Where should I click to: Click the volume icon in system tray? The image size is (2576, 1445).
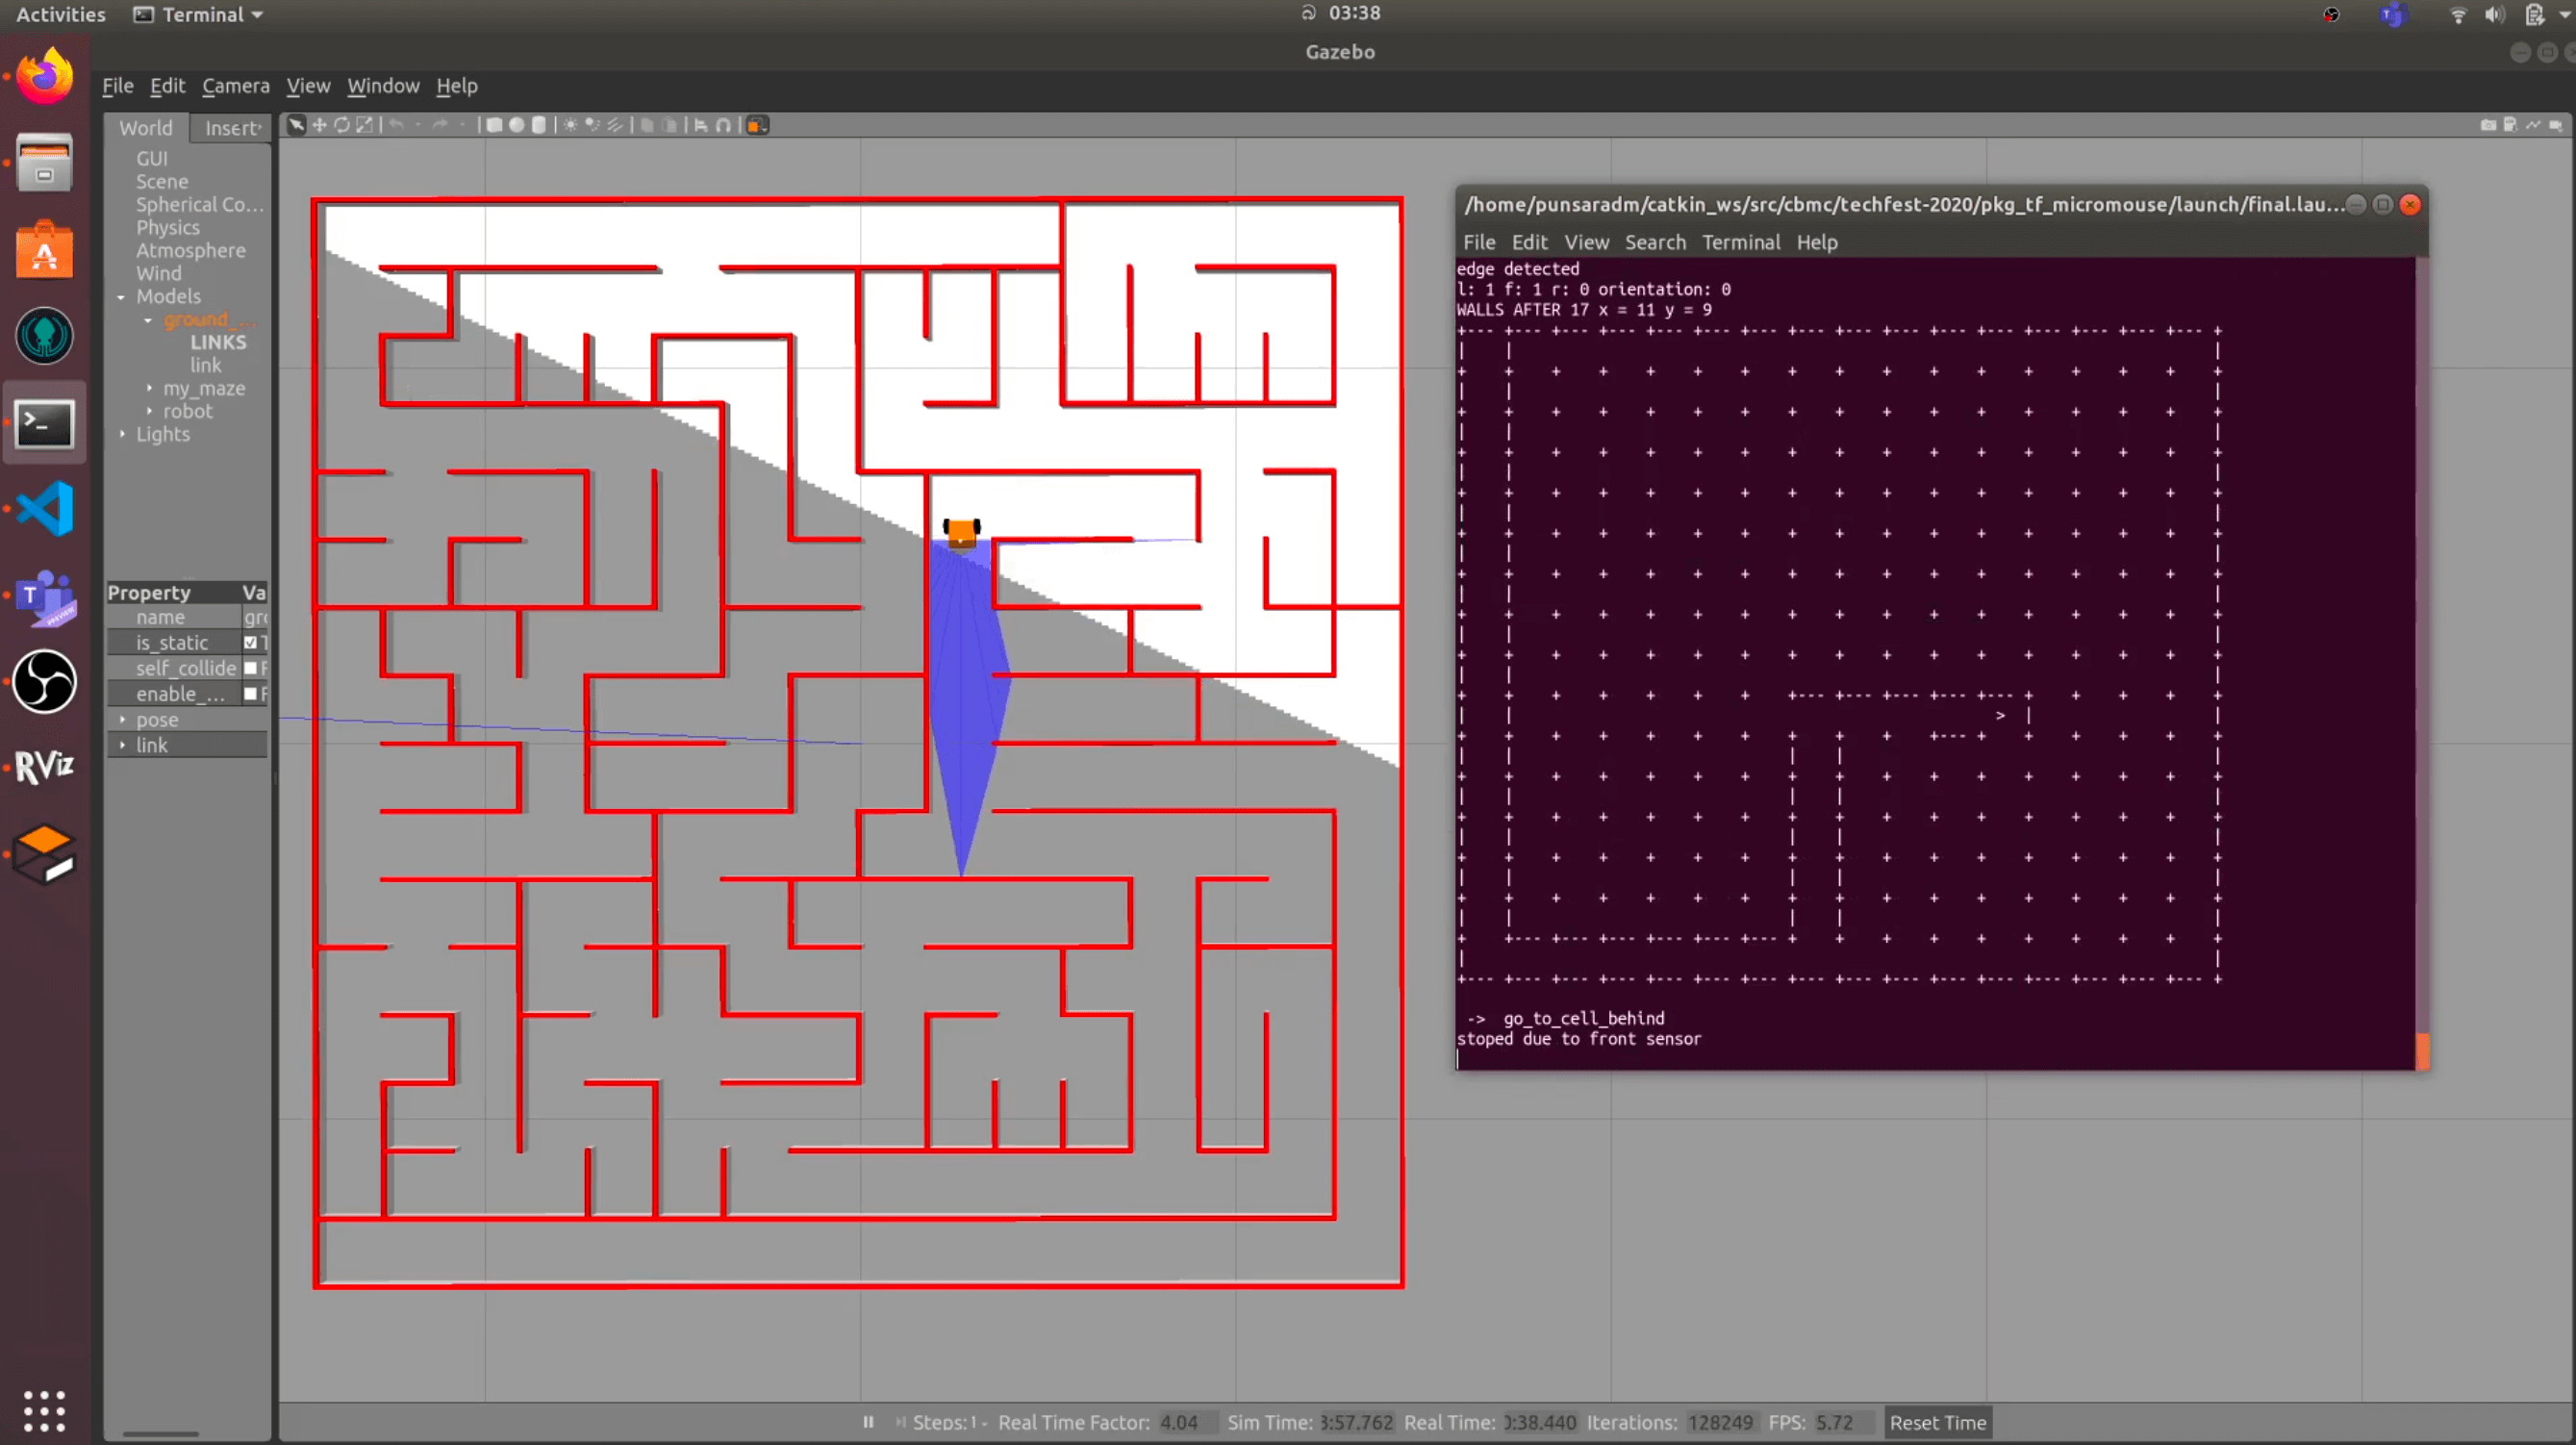(2495, 14)
